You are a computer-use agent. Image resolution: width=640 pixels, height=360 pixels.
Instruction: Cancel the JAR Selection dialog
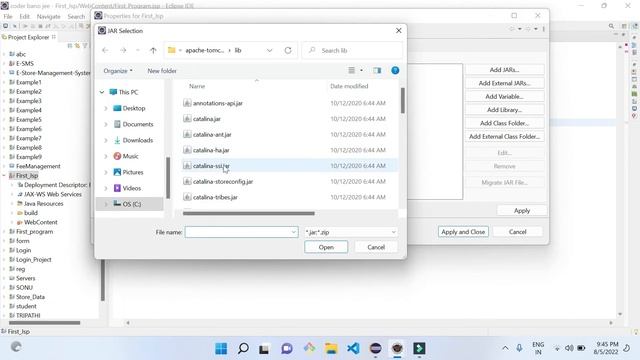[376, 247]
